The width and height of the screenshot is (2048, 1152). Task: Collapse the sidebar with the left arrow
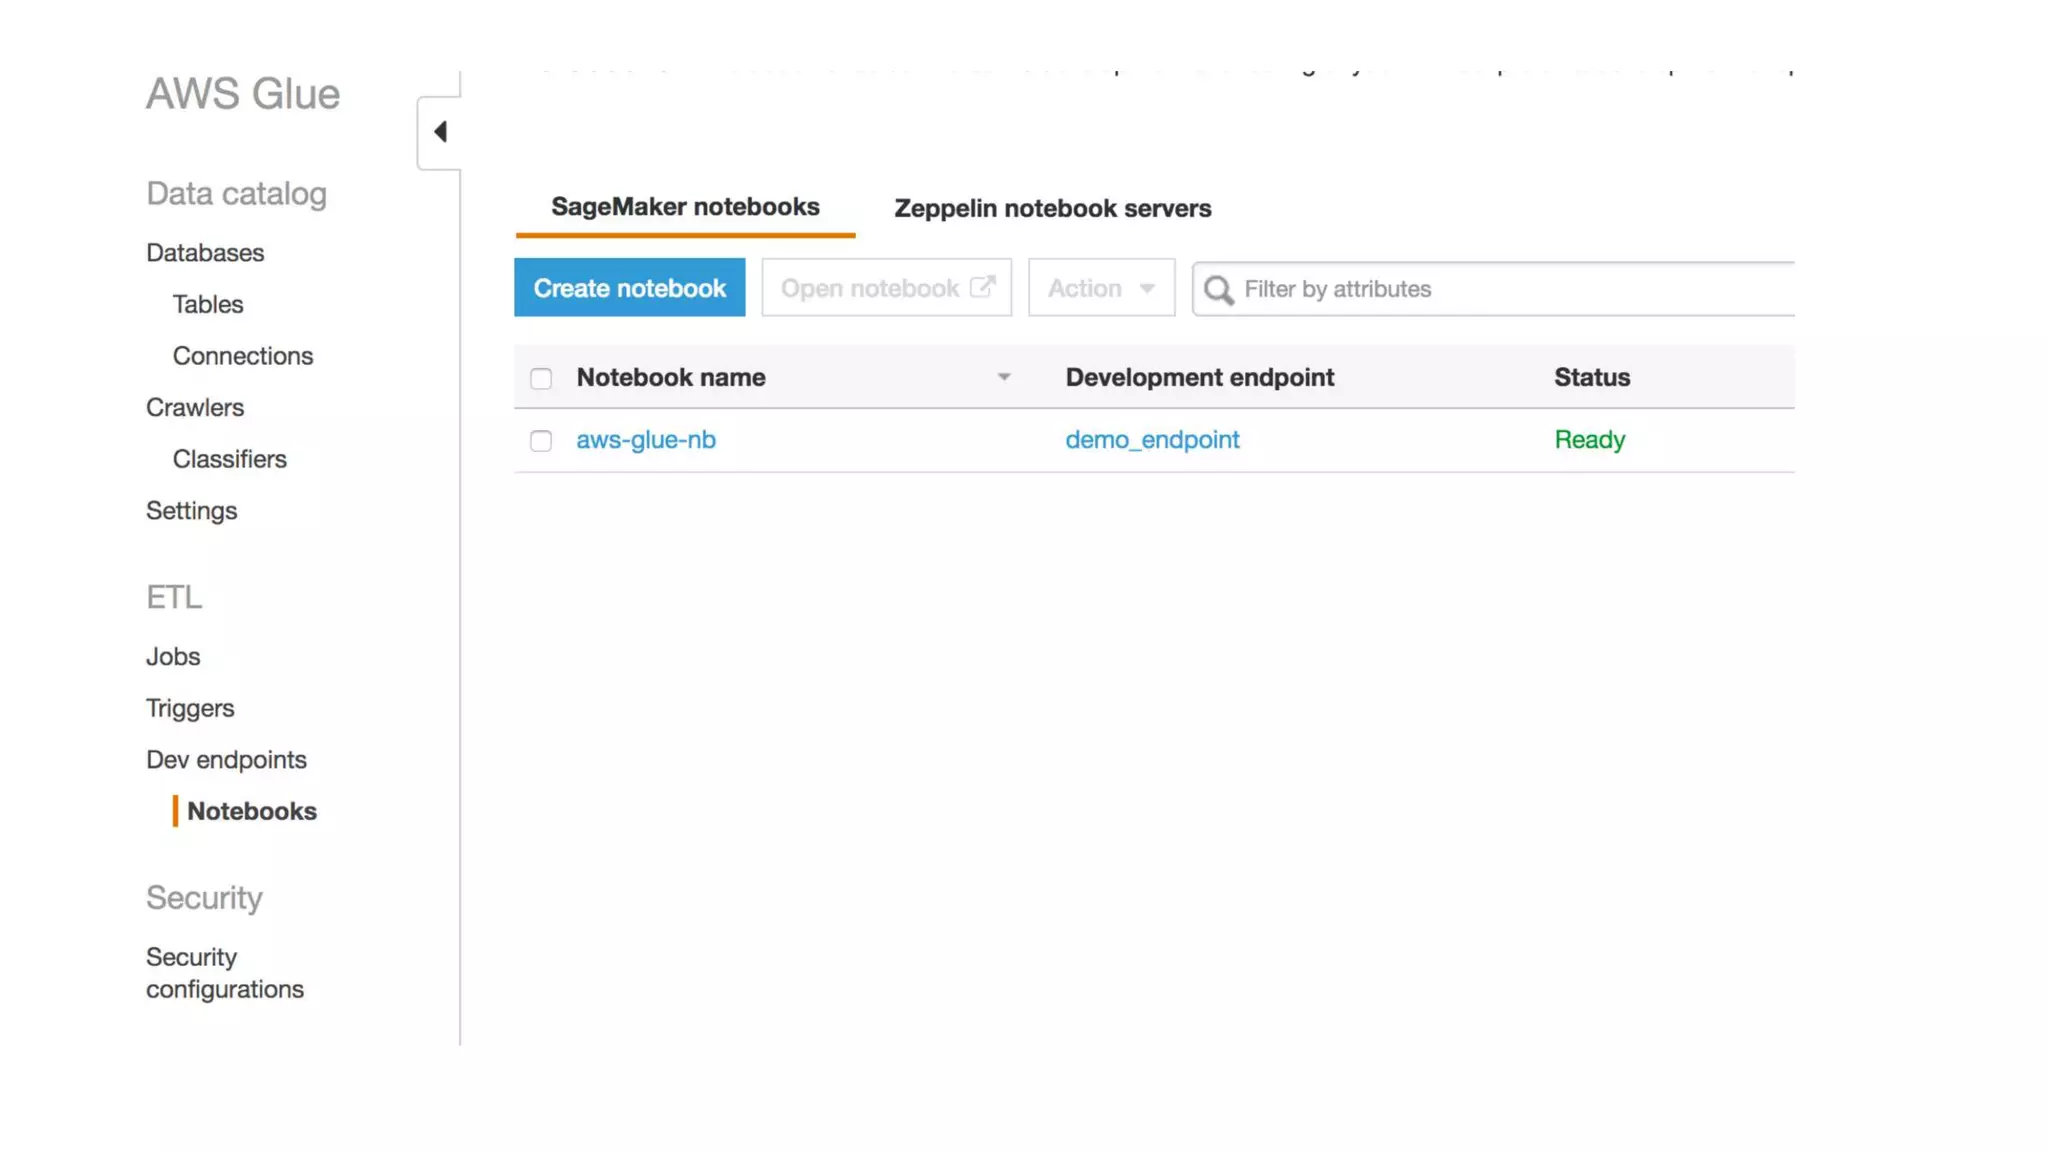point(440,132)
